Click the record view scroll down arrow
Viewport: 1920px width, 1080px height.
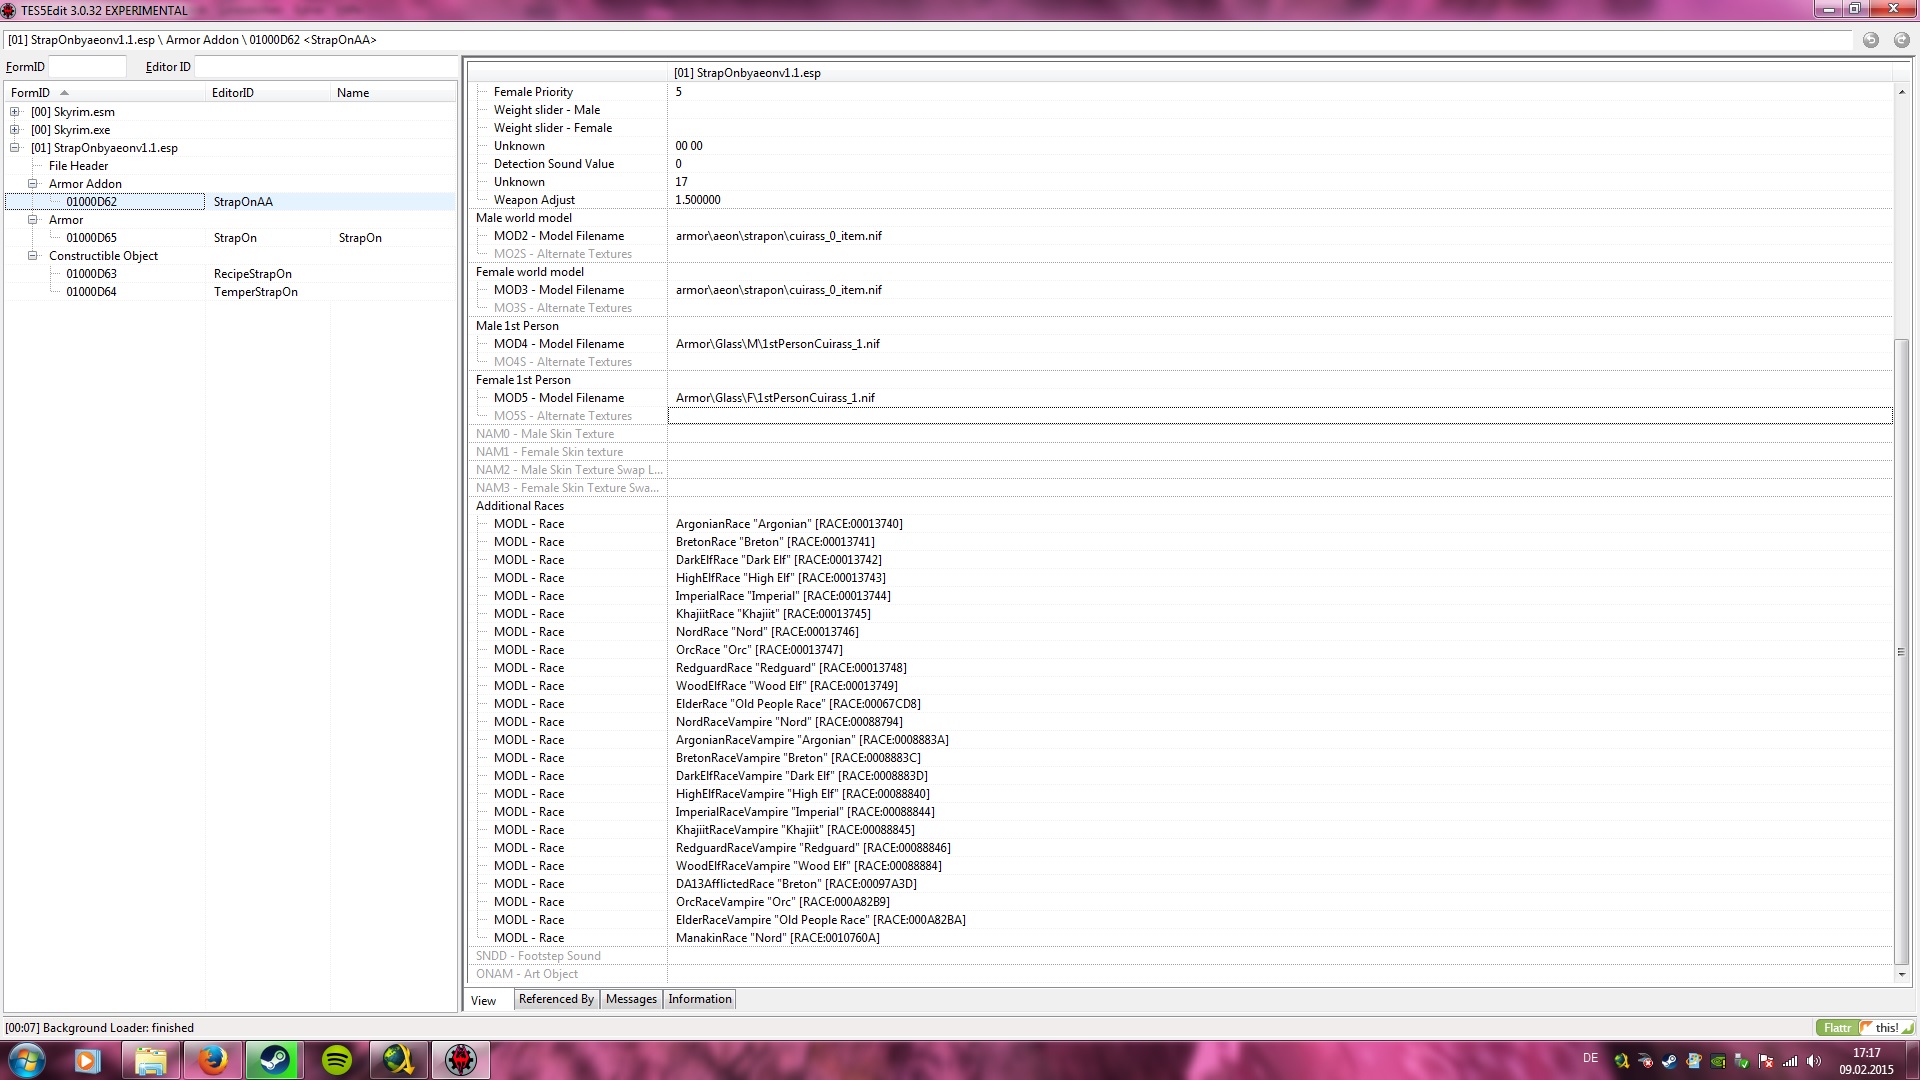(1901, 974)
